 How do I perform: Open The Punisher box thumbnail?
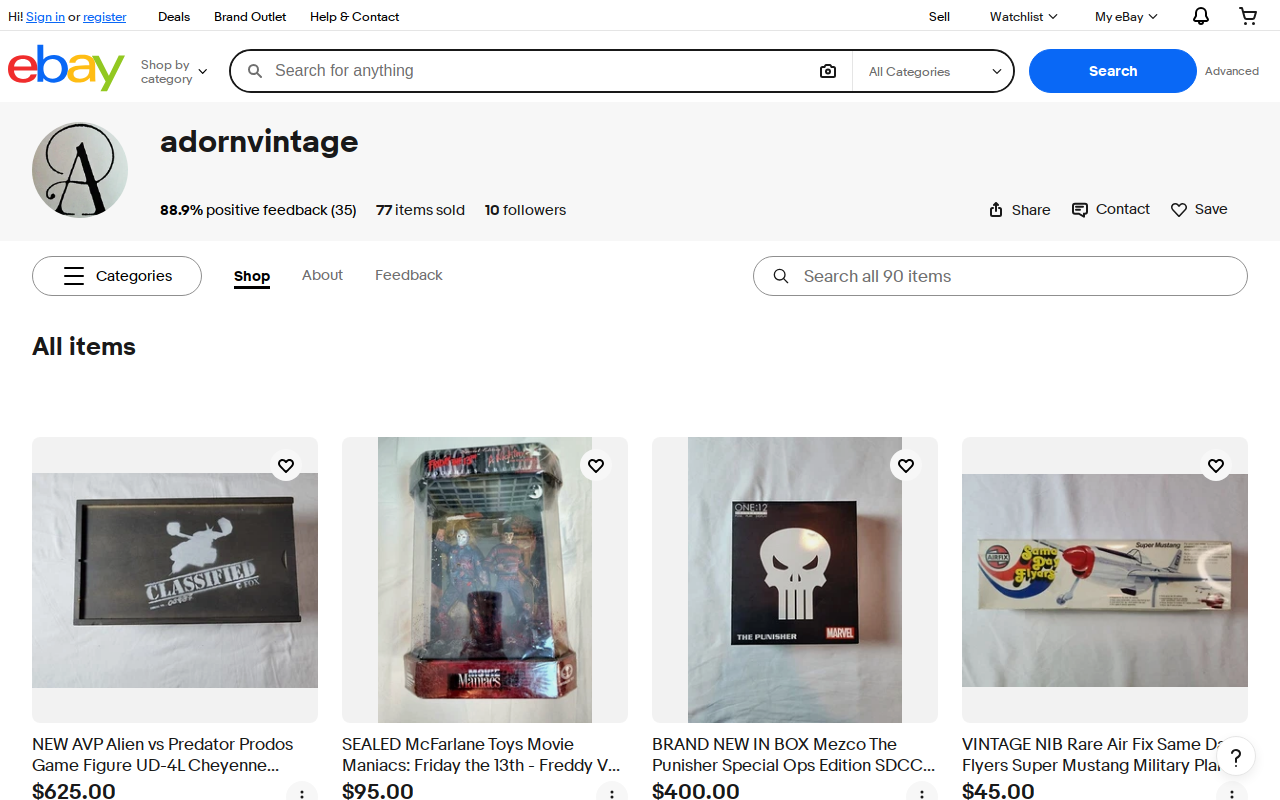pos(795,580)
